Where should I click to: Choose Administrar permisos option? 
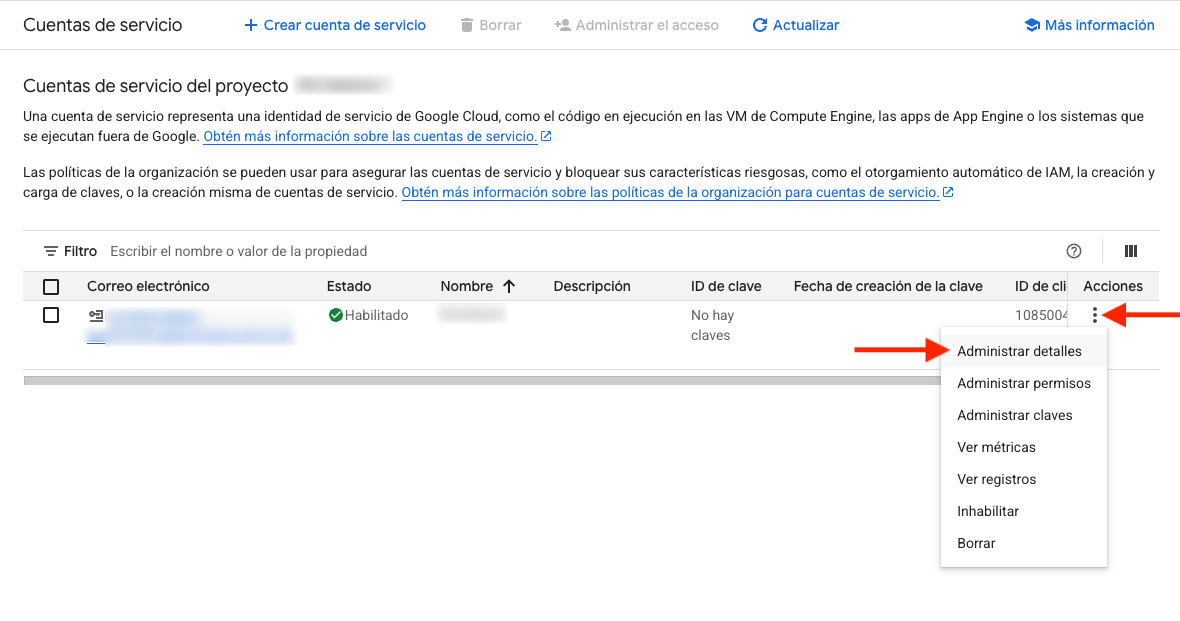(x=1024, y=383)
